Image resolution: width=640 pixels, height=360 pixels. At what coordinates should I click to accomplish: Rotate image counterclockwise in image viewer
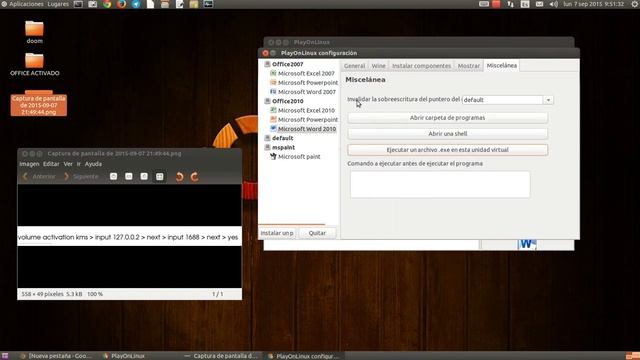click(x=179, y=176)
